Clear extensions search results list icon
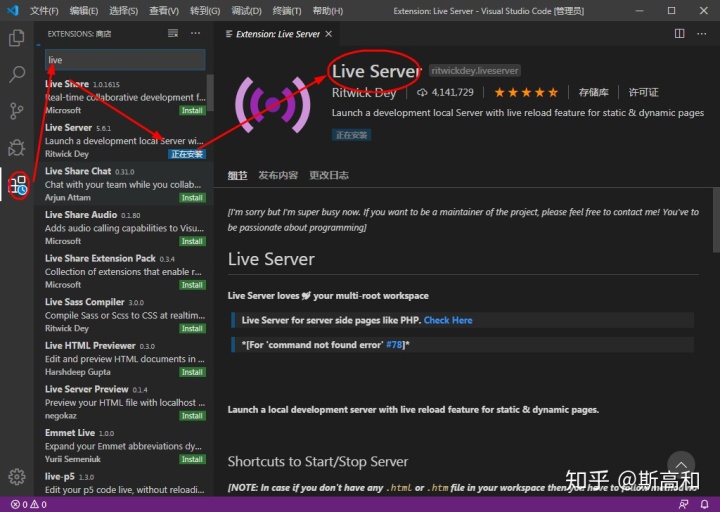 [x=173, y=33]
